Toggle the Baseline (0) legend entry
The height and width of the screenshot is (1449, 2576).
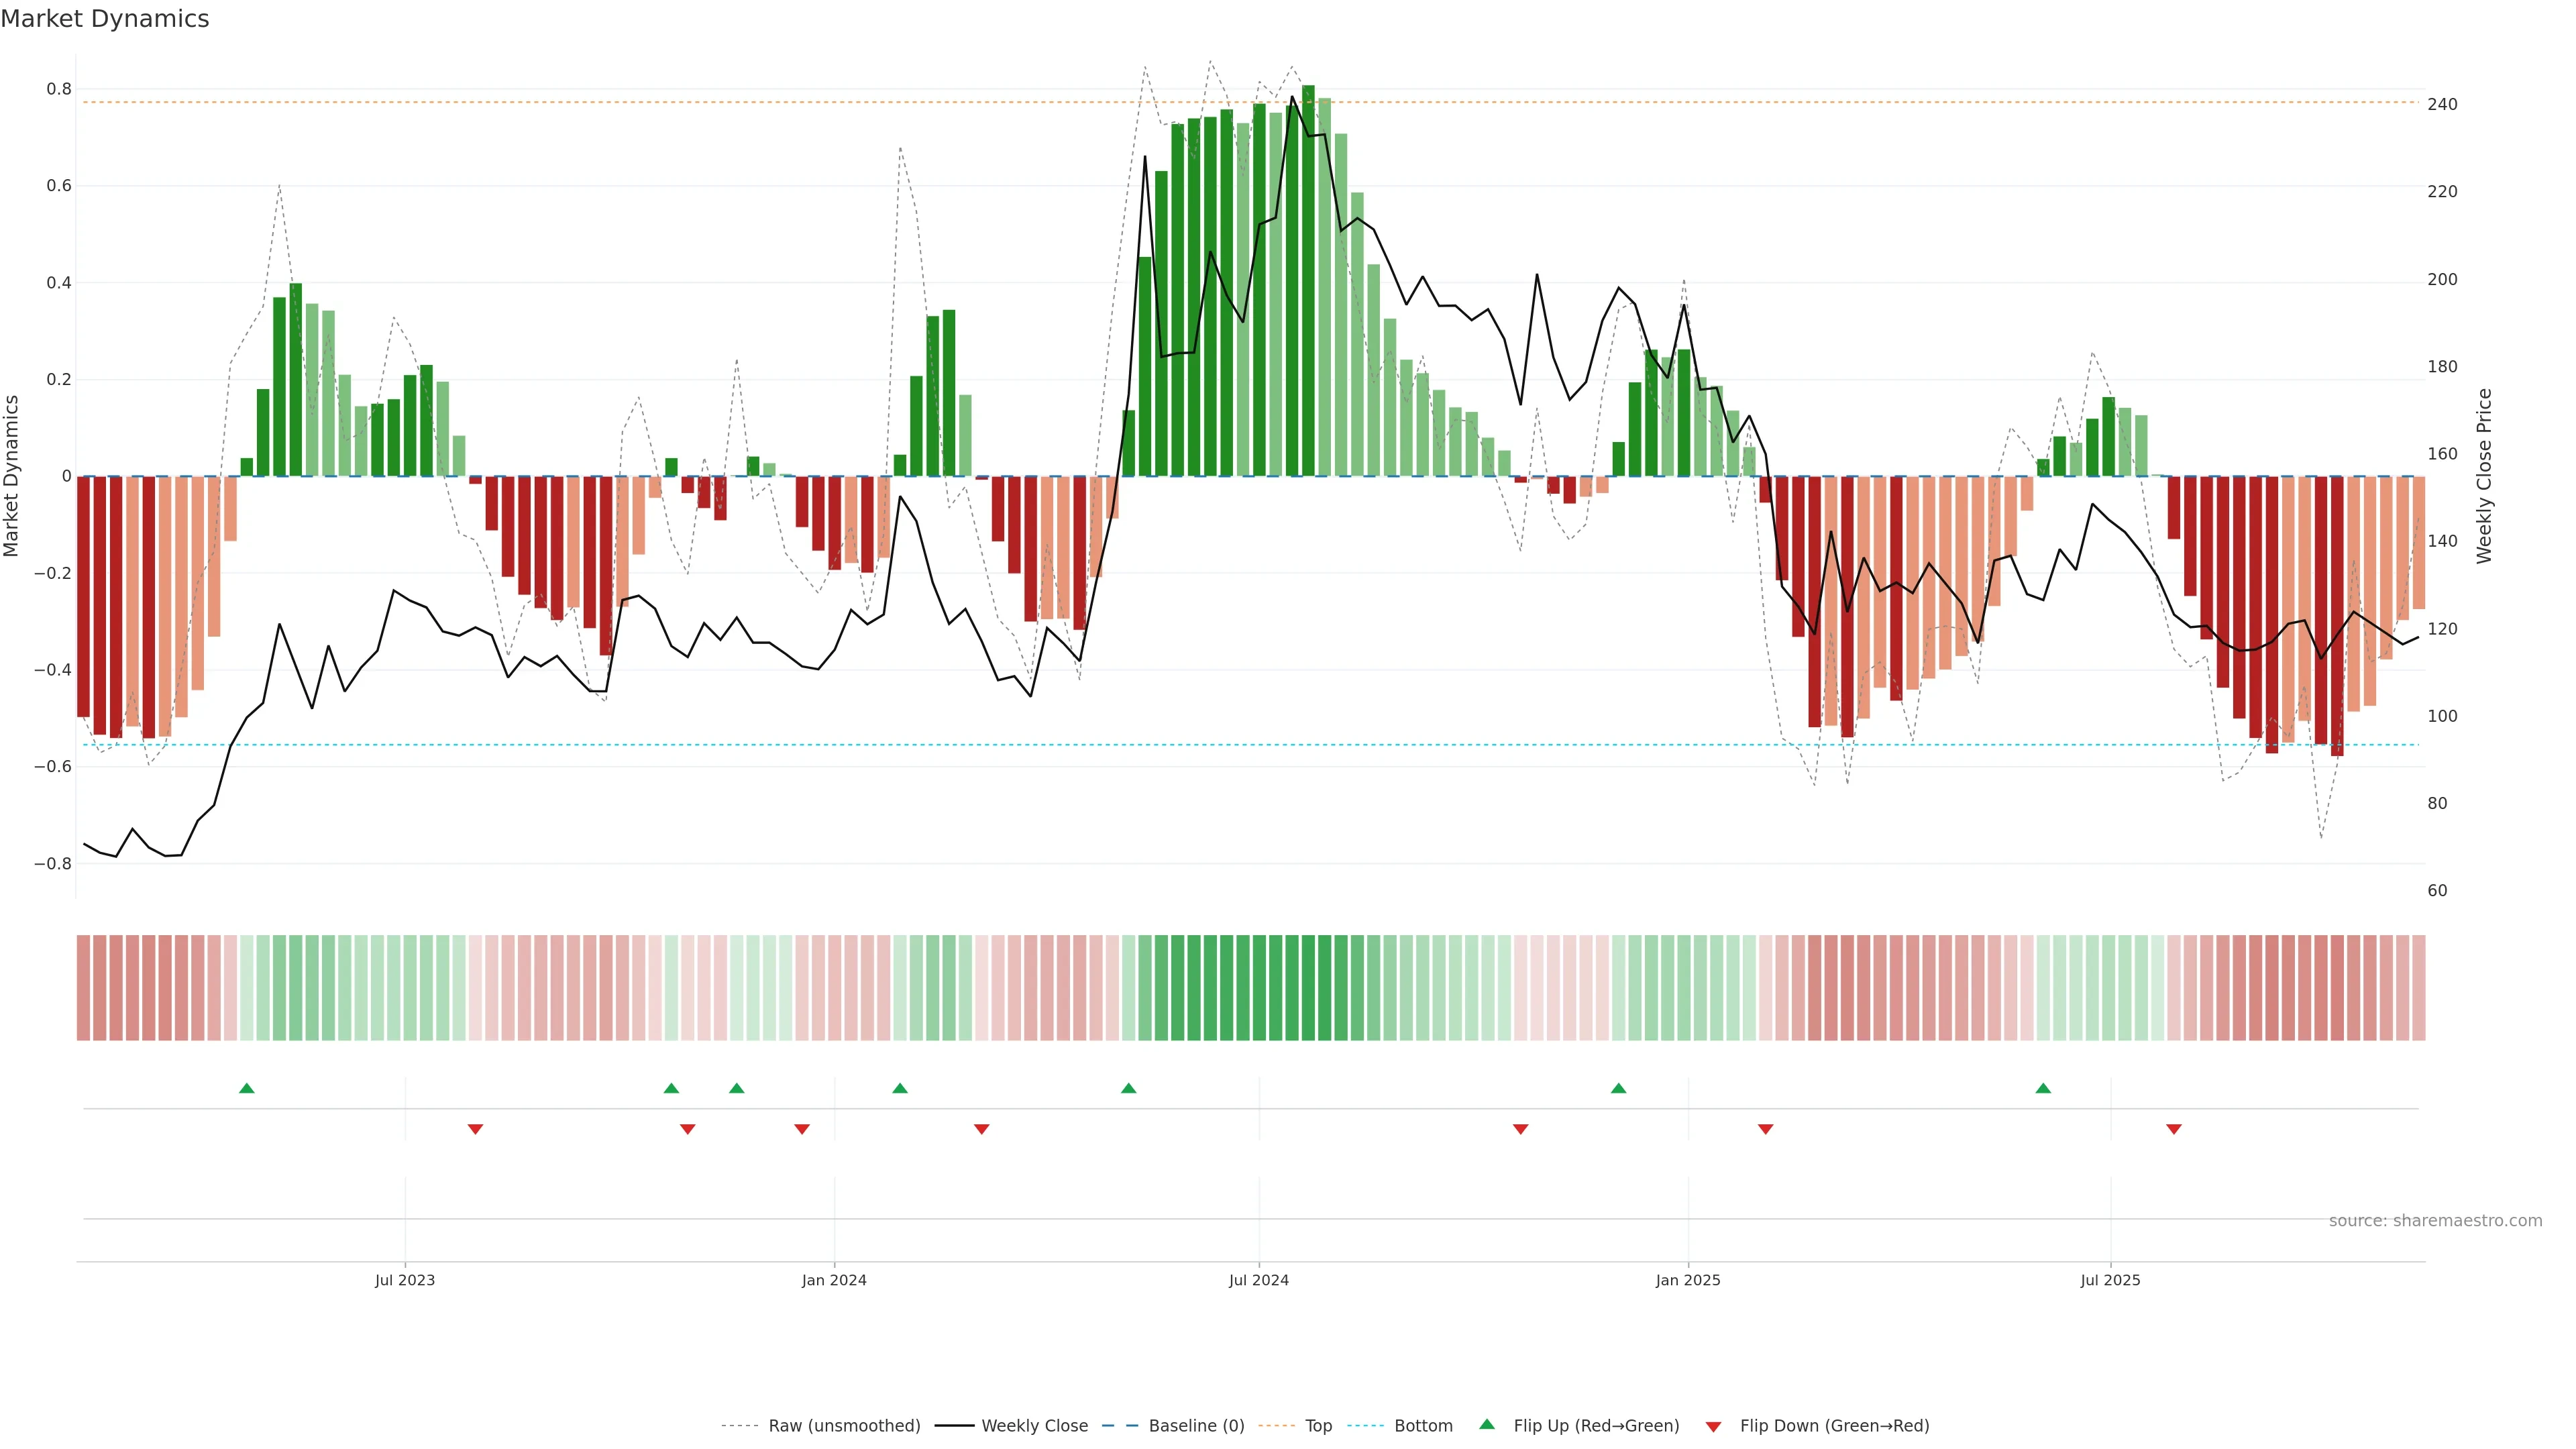pyautogui.click(x=1196, y=1426)
